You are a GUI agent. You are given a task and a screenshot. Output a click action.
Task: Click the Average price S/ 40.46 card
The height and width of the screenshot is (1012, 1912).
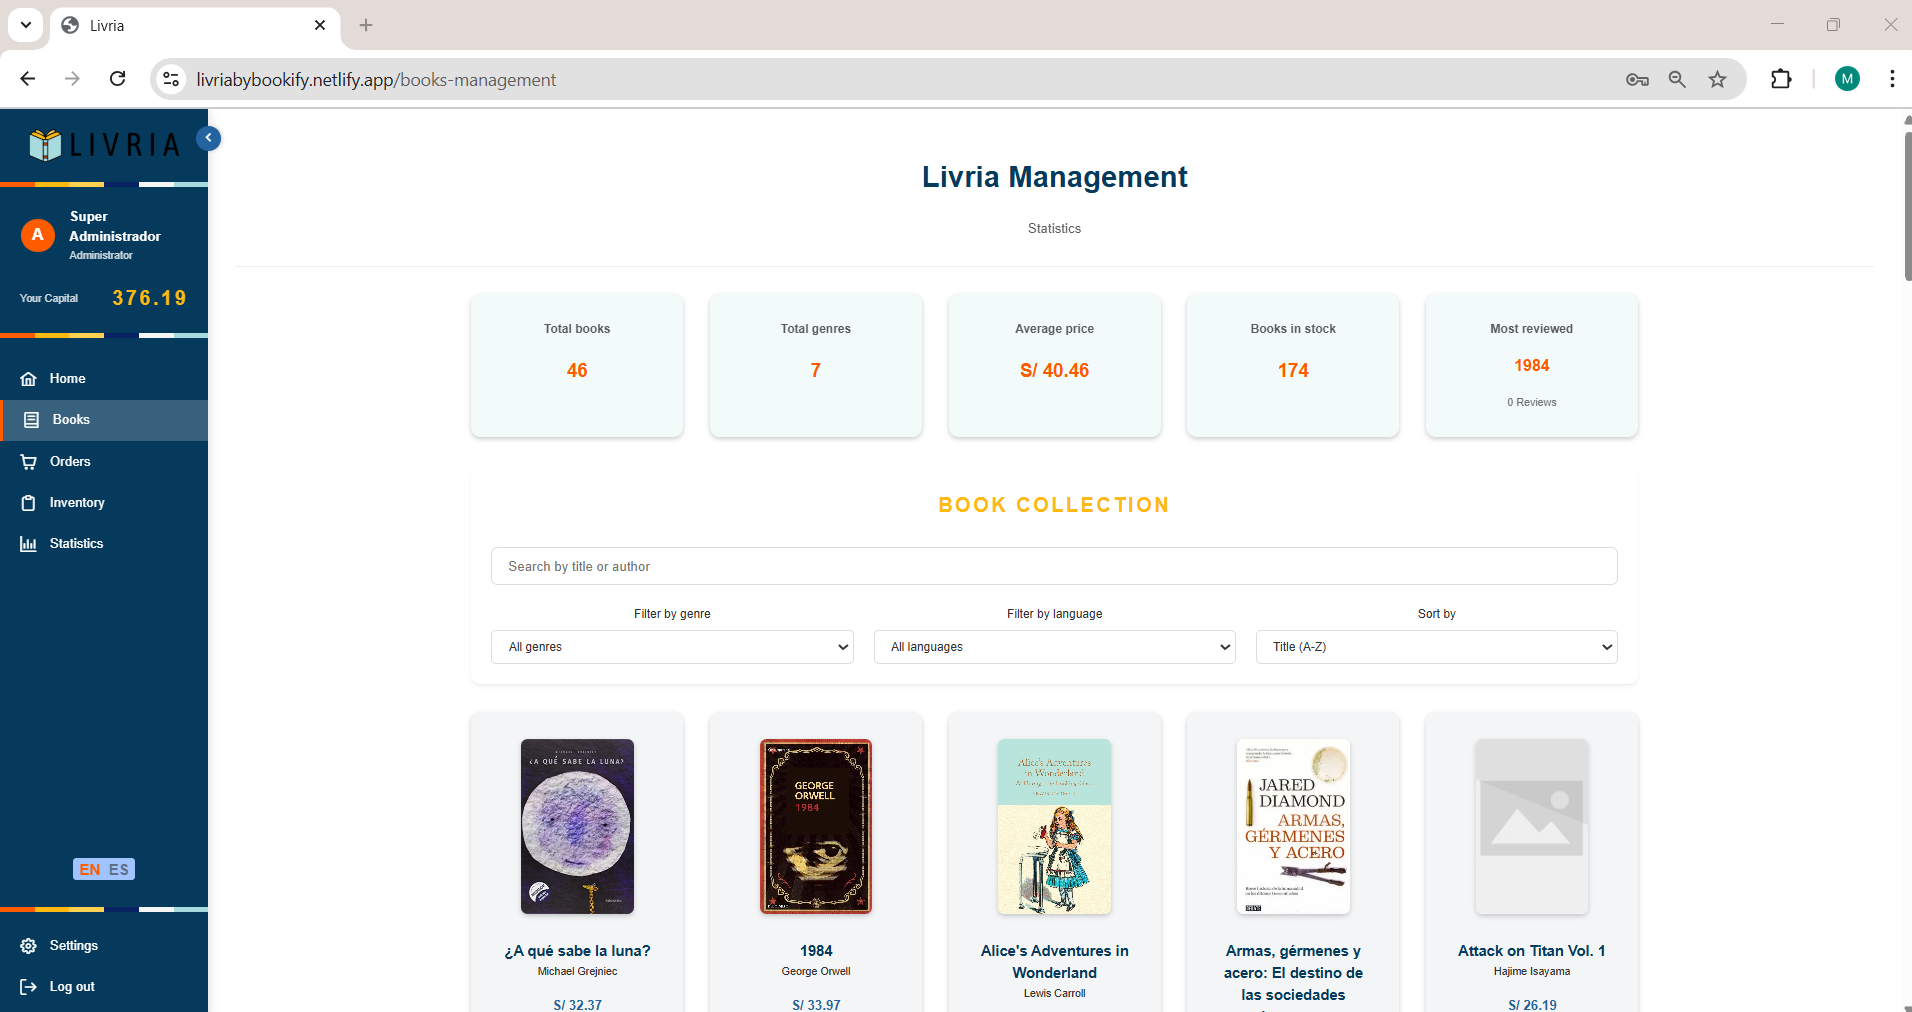(1054, 365)
